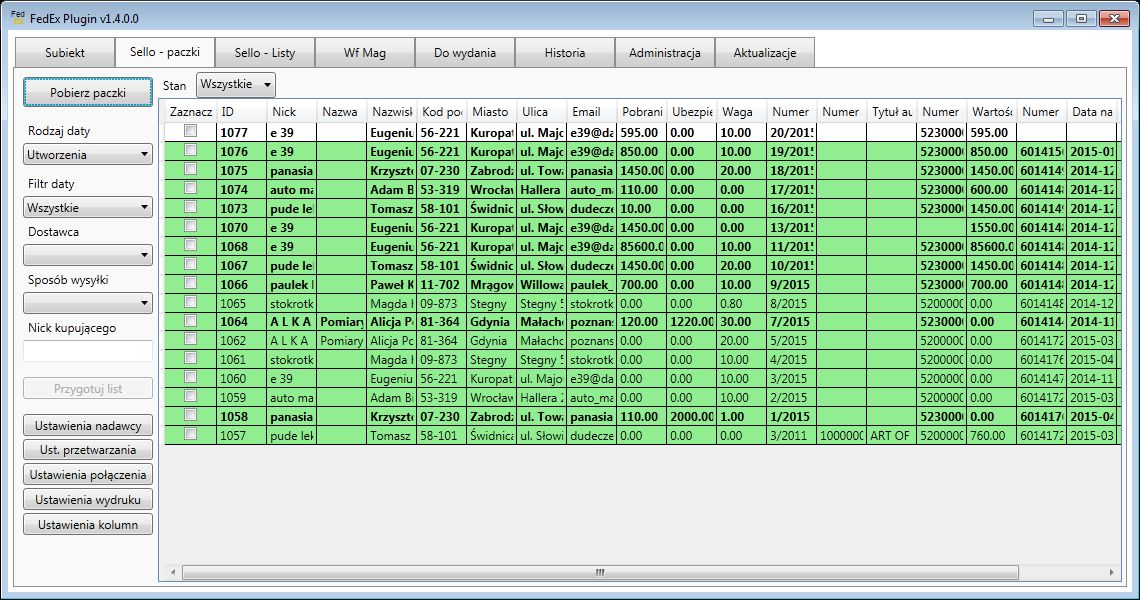Focus the Nick kupującego input field
The width and height of the screenshot is (1140, 600).
(88, 351)
